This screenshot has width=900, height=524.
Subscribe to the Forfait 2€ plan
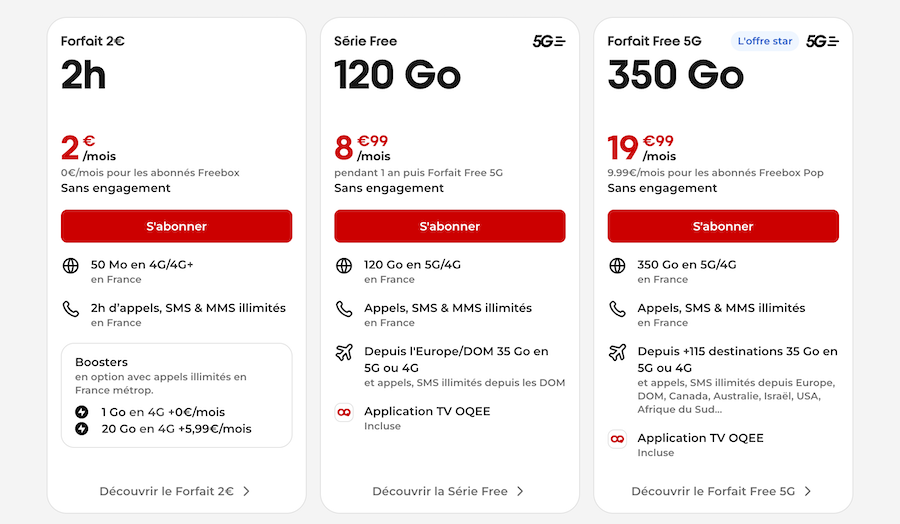tap(176, 226)
